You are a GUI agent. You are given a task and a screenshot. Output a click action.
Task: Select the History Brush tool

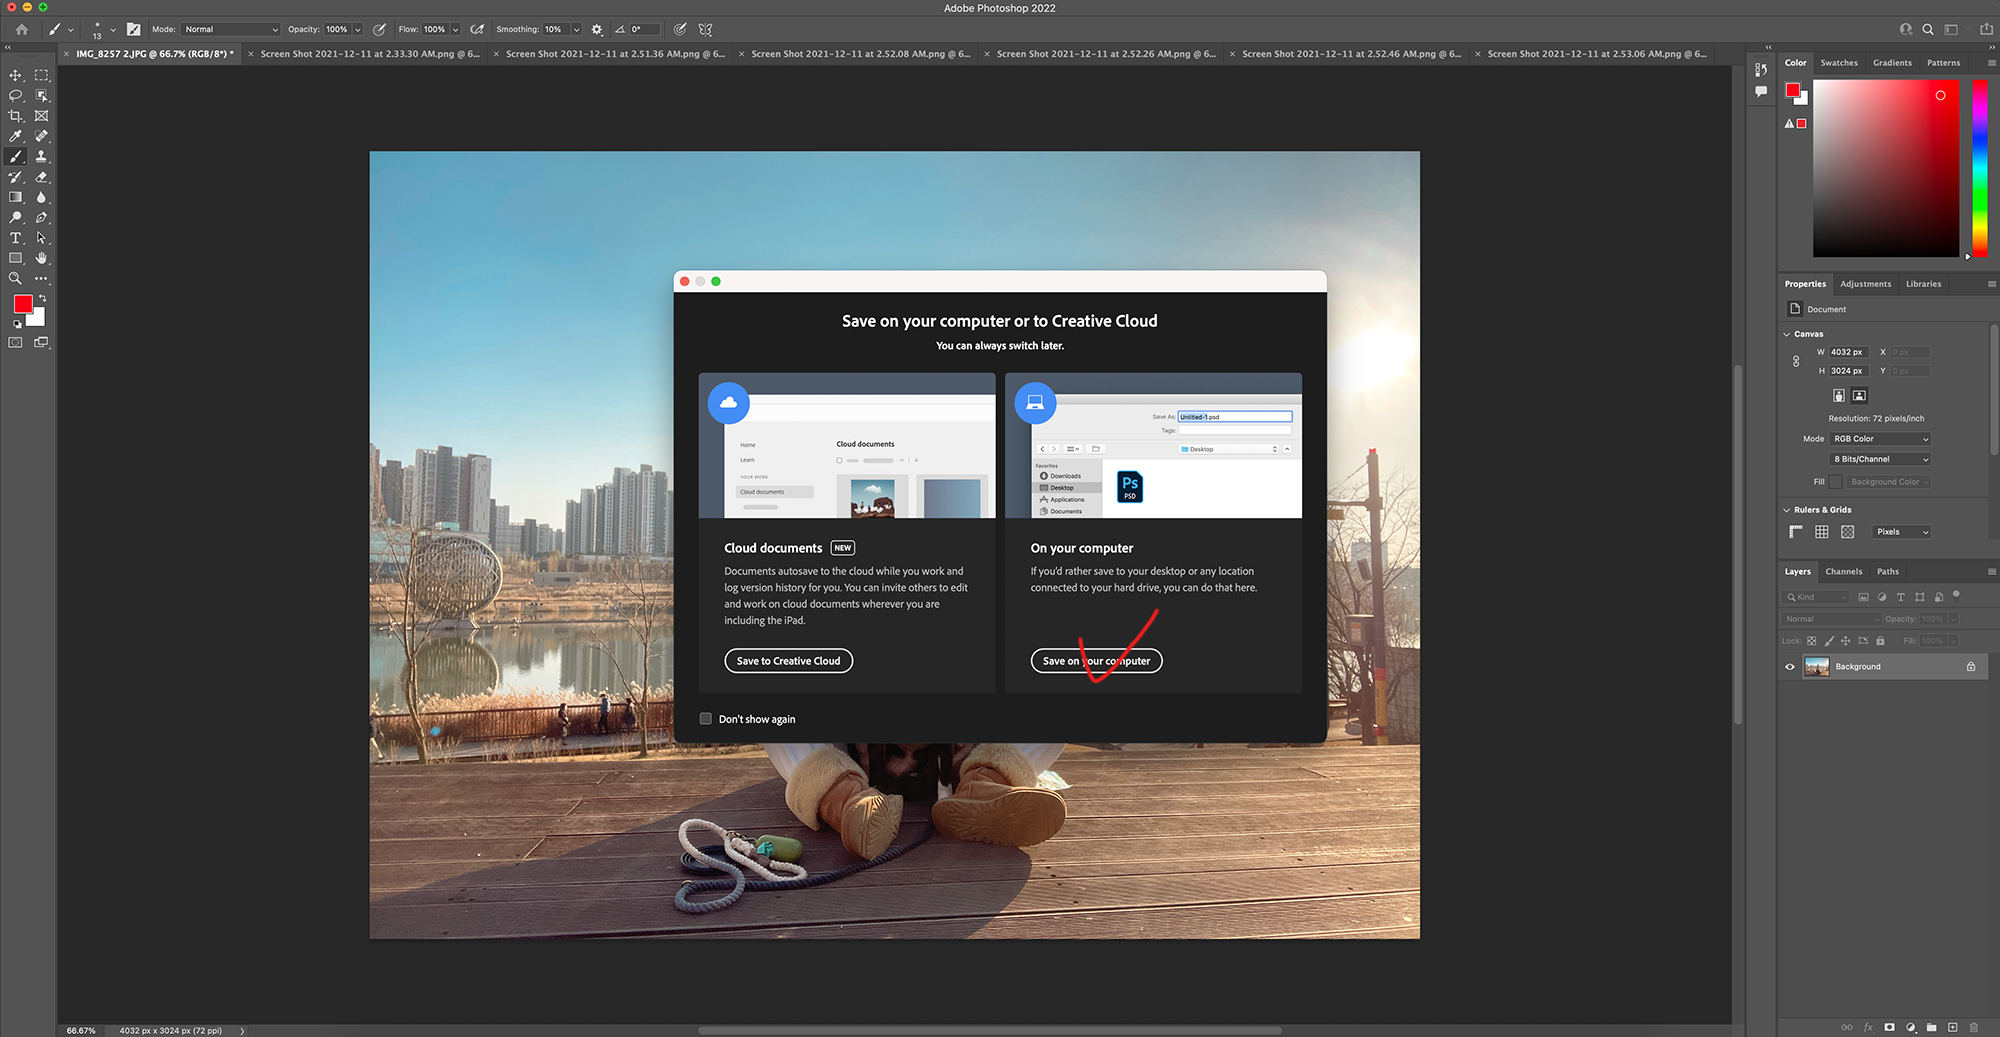tap(15, 177)
